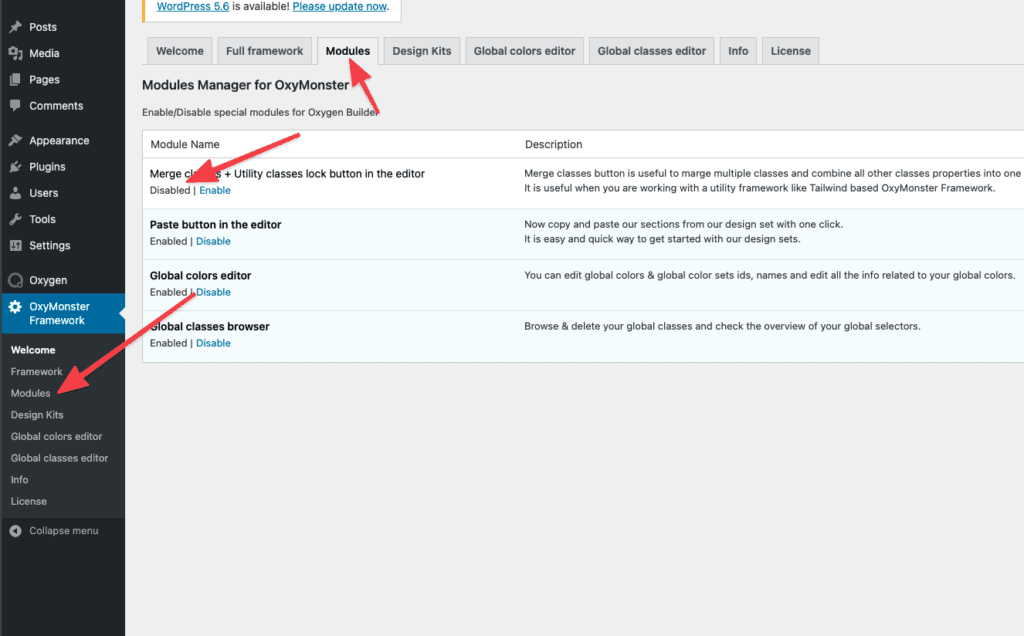The image size is (1024, 636).
Task: Open the Tools menu
Action: [42, 219]
